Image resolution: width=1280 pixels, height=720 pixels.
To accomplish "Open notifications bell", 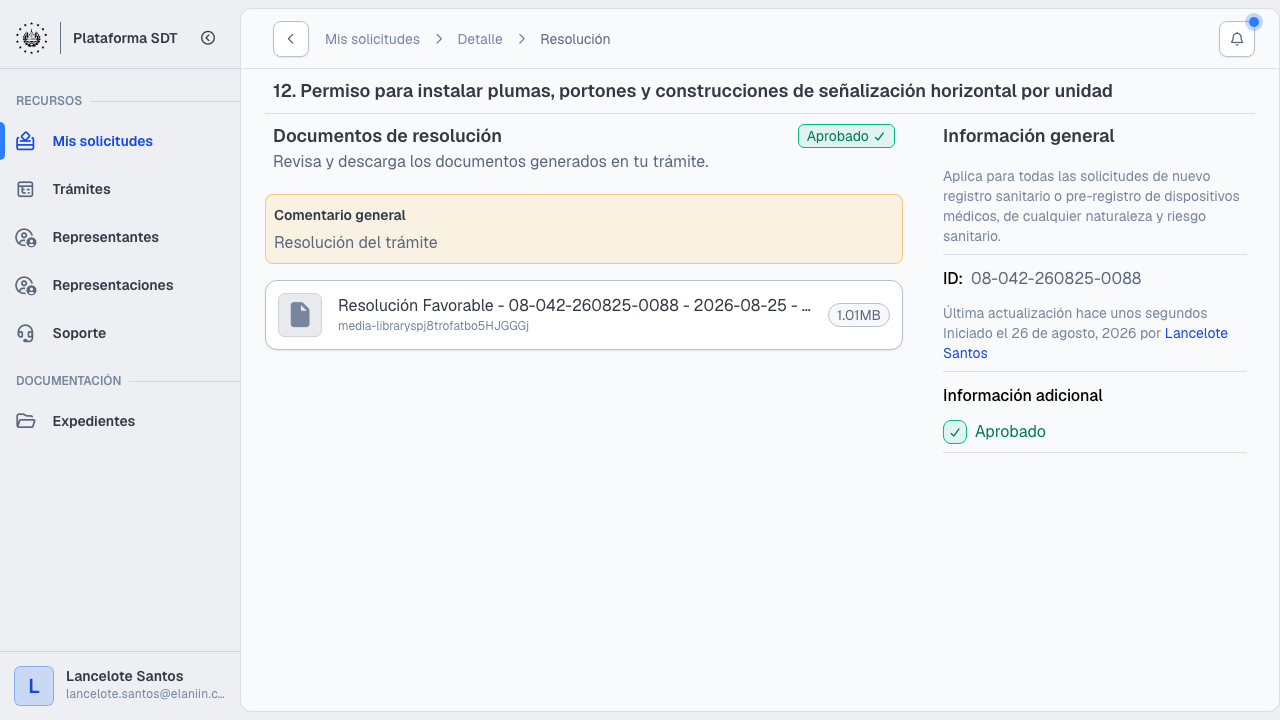I will coord(1237,39).
